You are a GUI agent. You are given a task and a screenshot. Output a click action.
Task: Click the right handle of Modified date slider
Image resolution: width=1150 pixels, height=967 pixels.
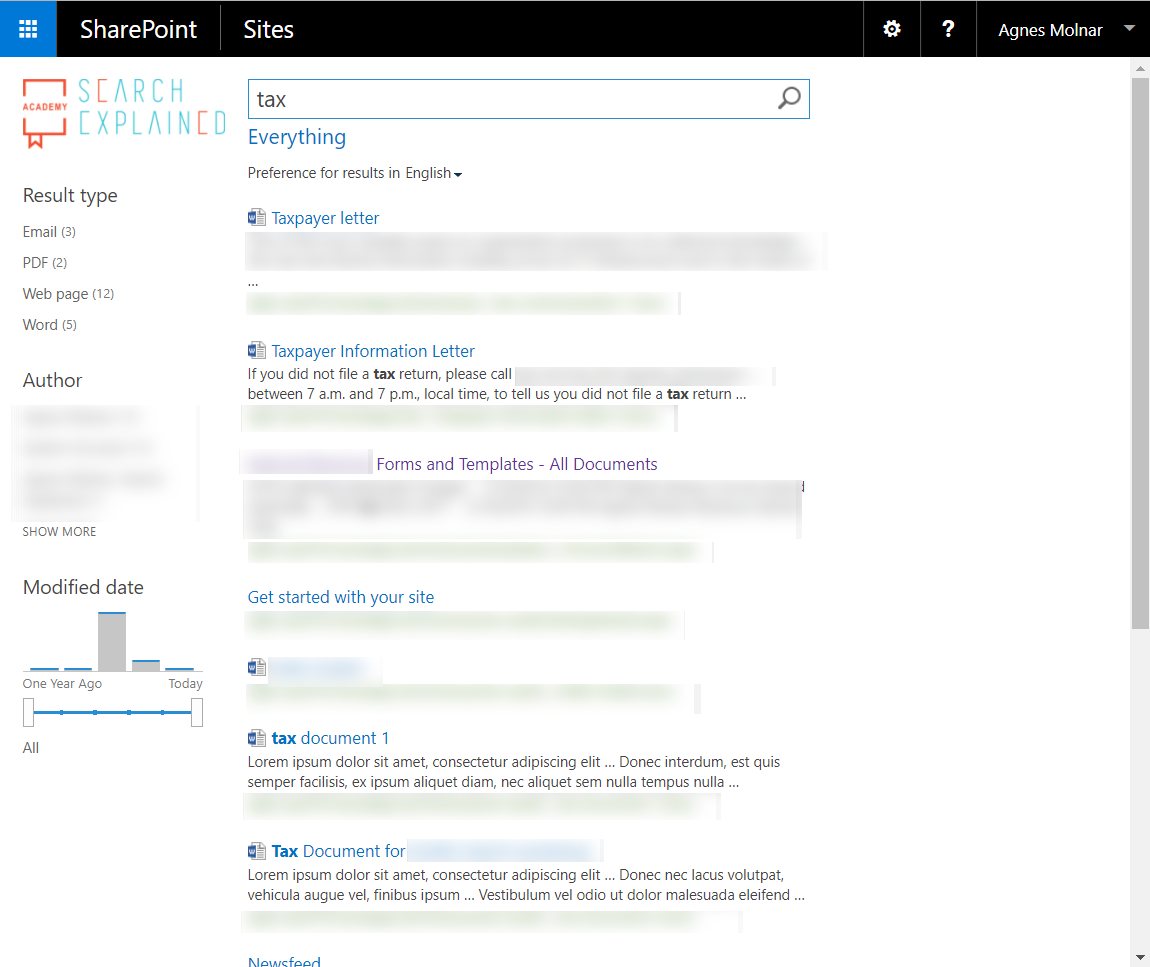tap(197, 712)
